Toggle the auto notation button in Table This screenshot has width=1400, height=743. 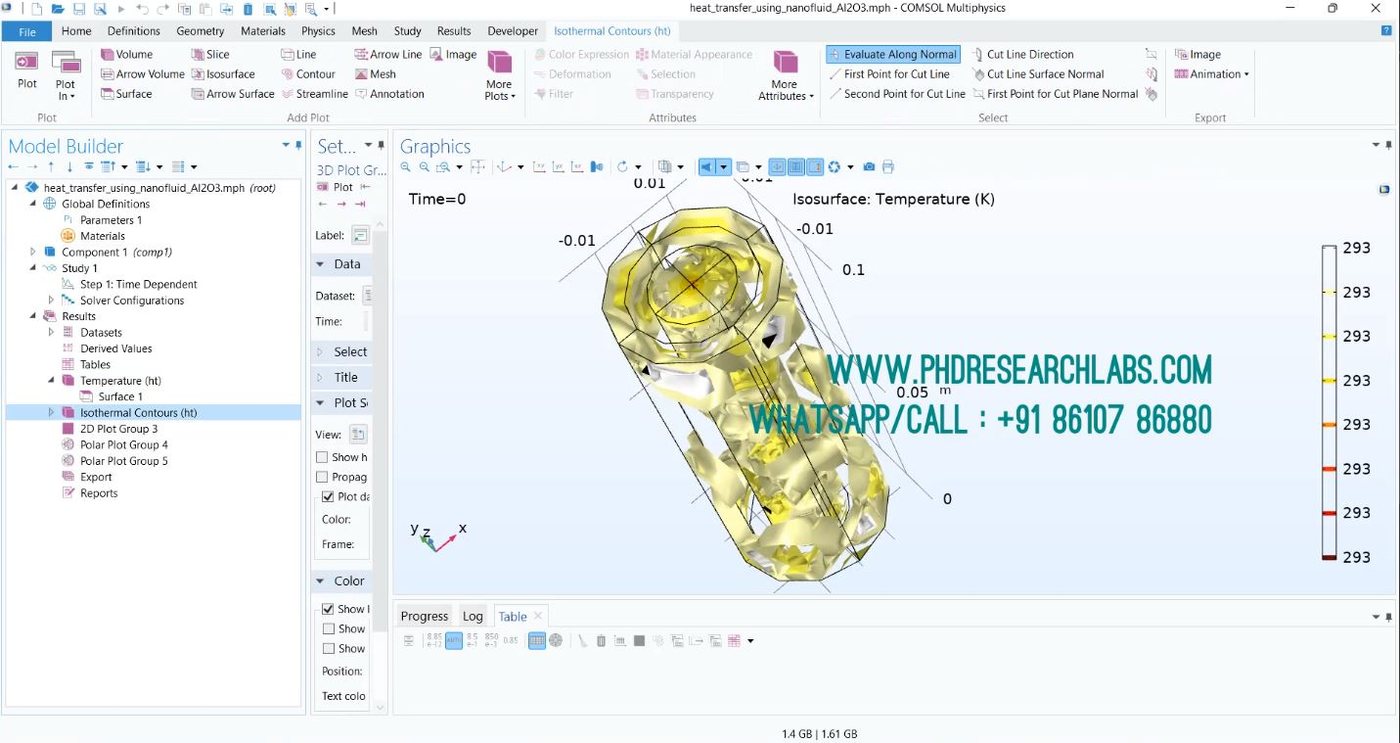pos(454,641)
